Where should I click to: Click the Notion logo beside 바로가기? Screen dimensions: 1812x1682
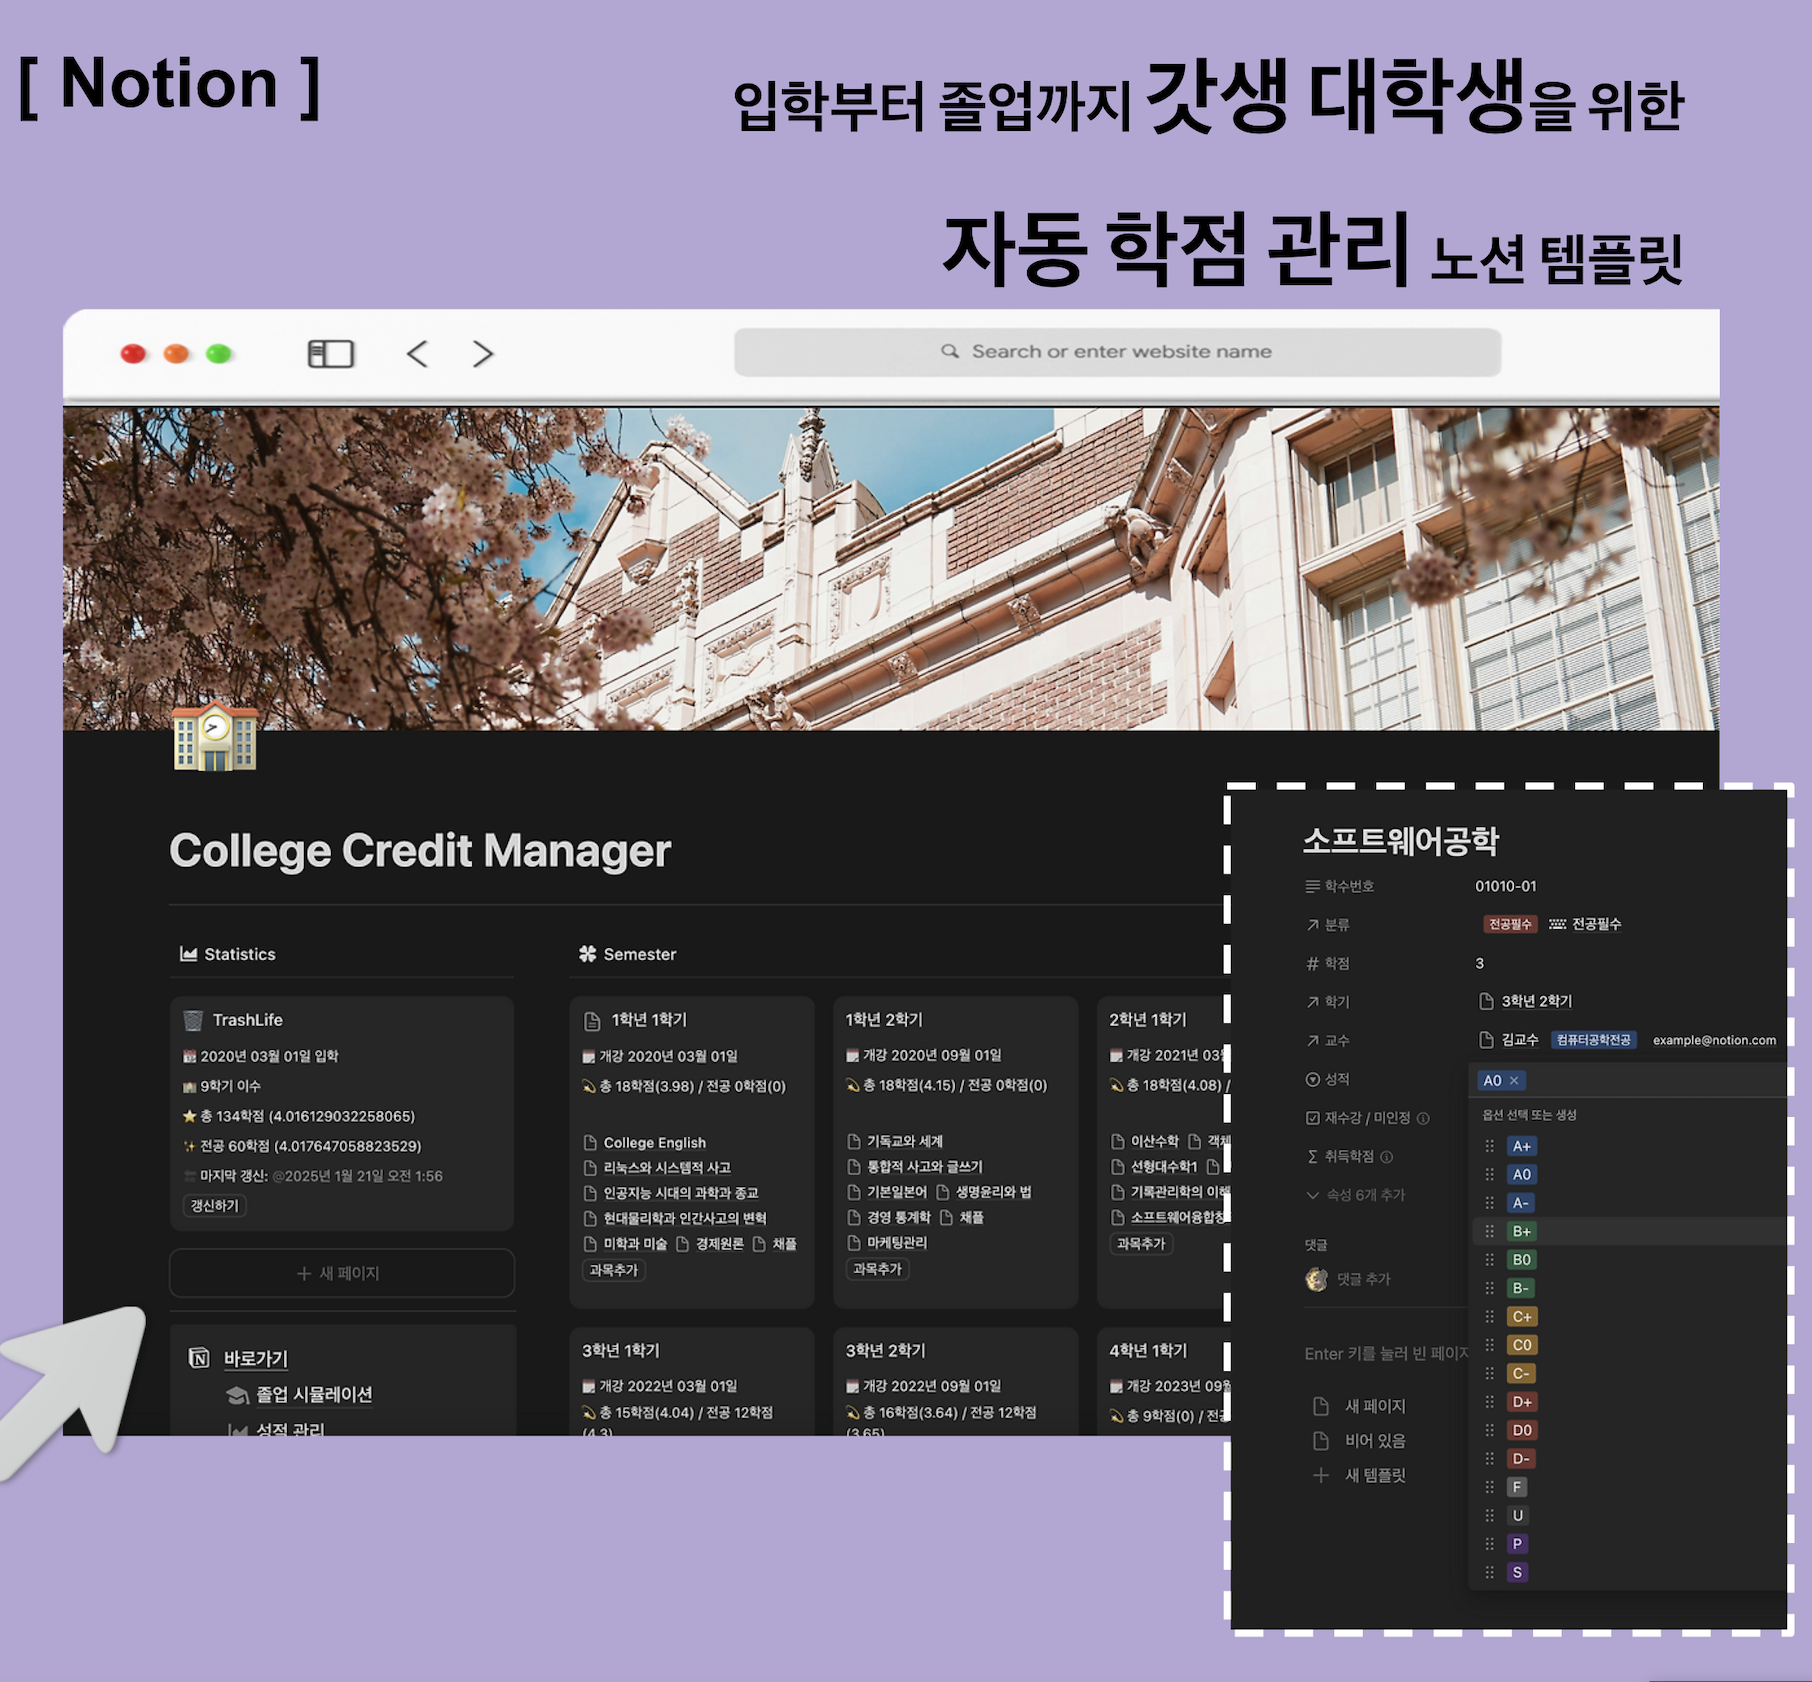(x=200, y=1357)
